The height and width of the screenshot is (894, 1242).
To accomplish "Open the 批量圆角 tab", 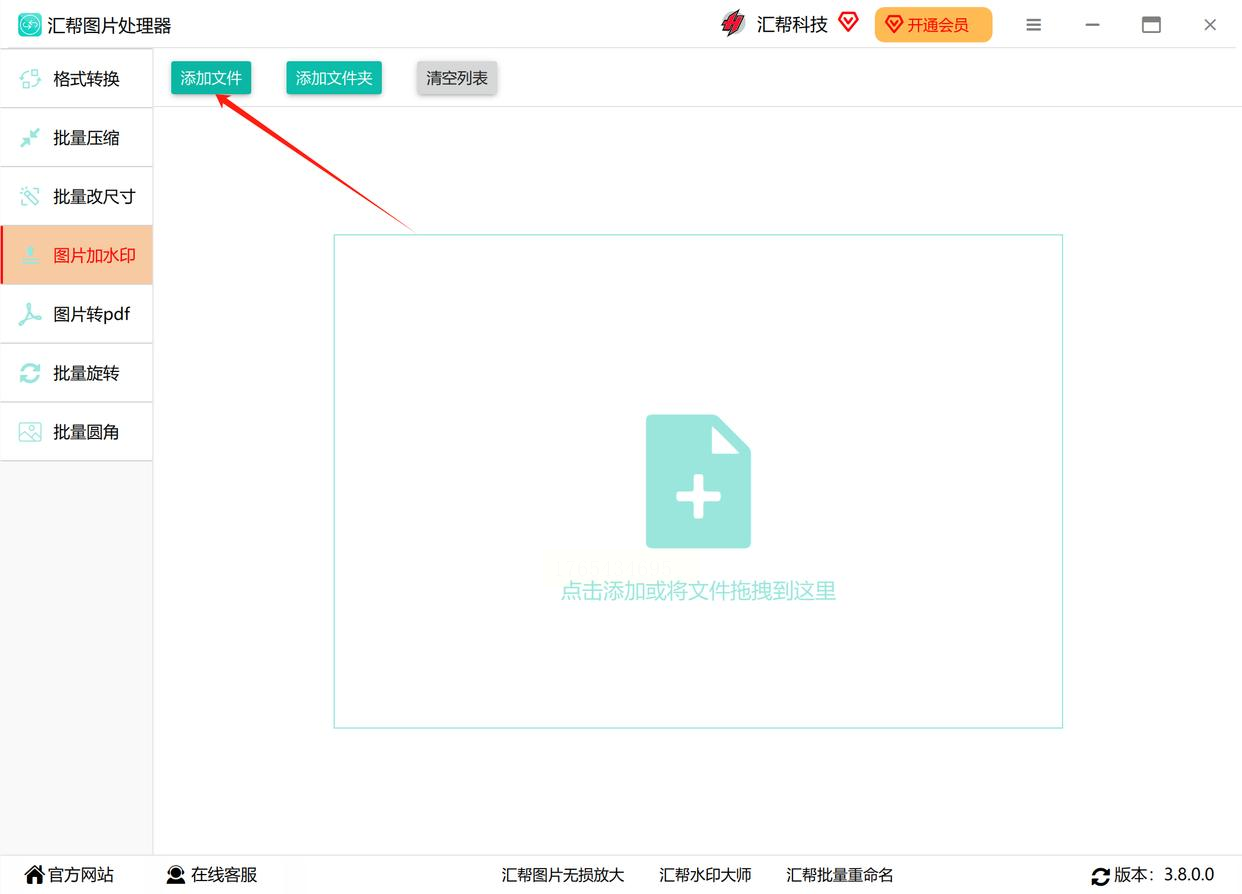I will click(x=76, y=432).
